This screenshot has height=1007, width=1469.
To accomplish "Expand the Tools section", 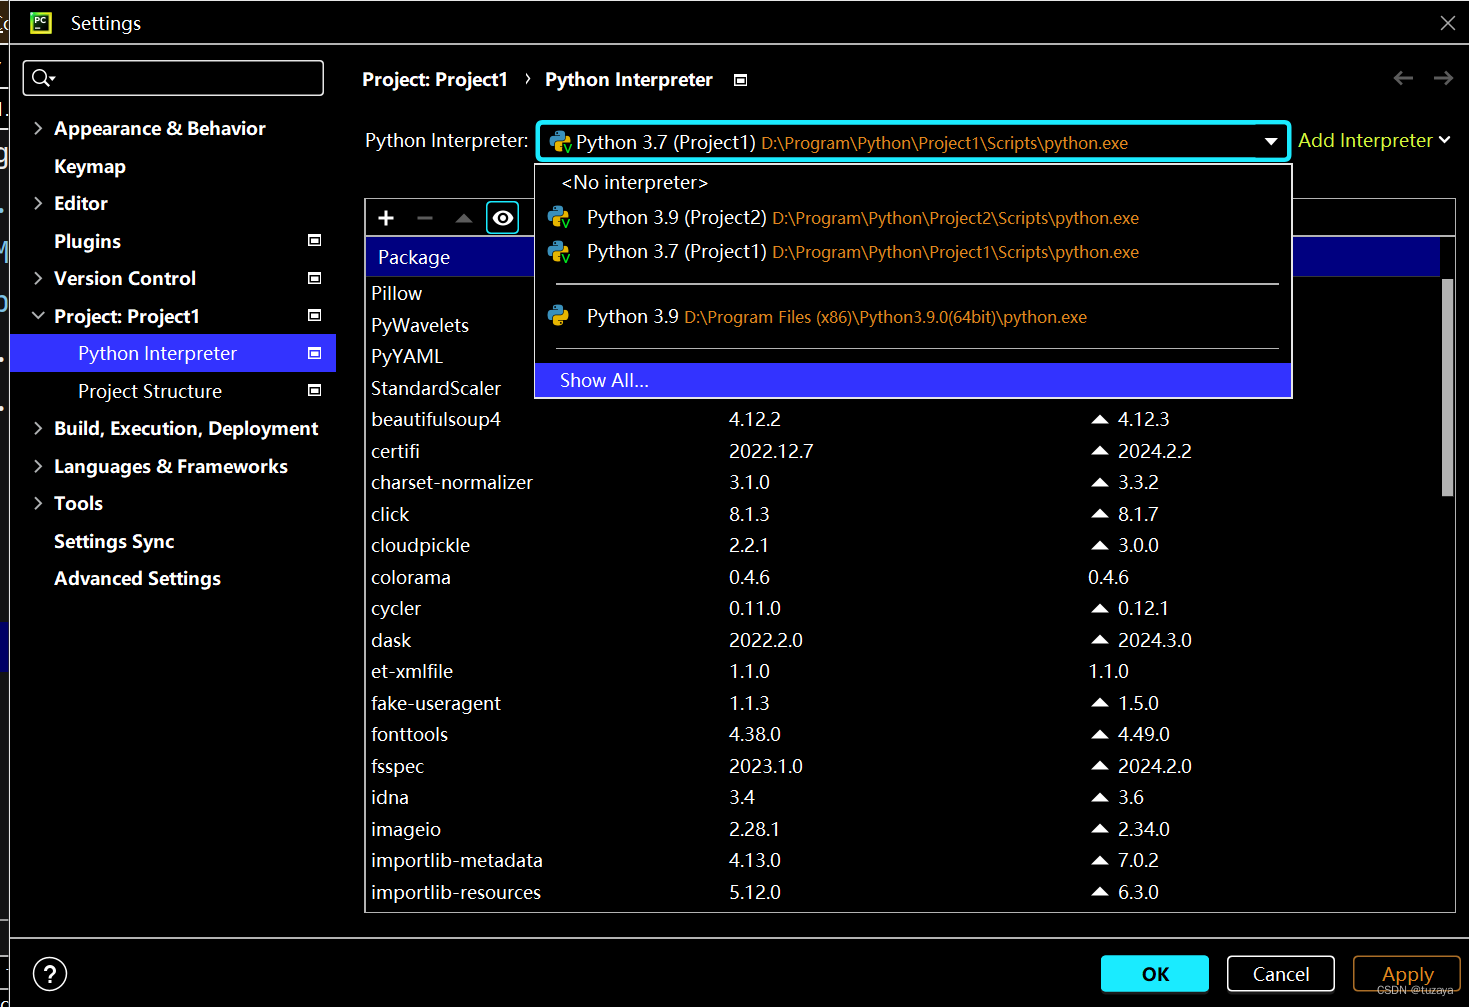I will pos(38,503).
